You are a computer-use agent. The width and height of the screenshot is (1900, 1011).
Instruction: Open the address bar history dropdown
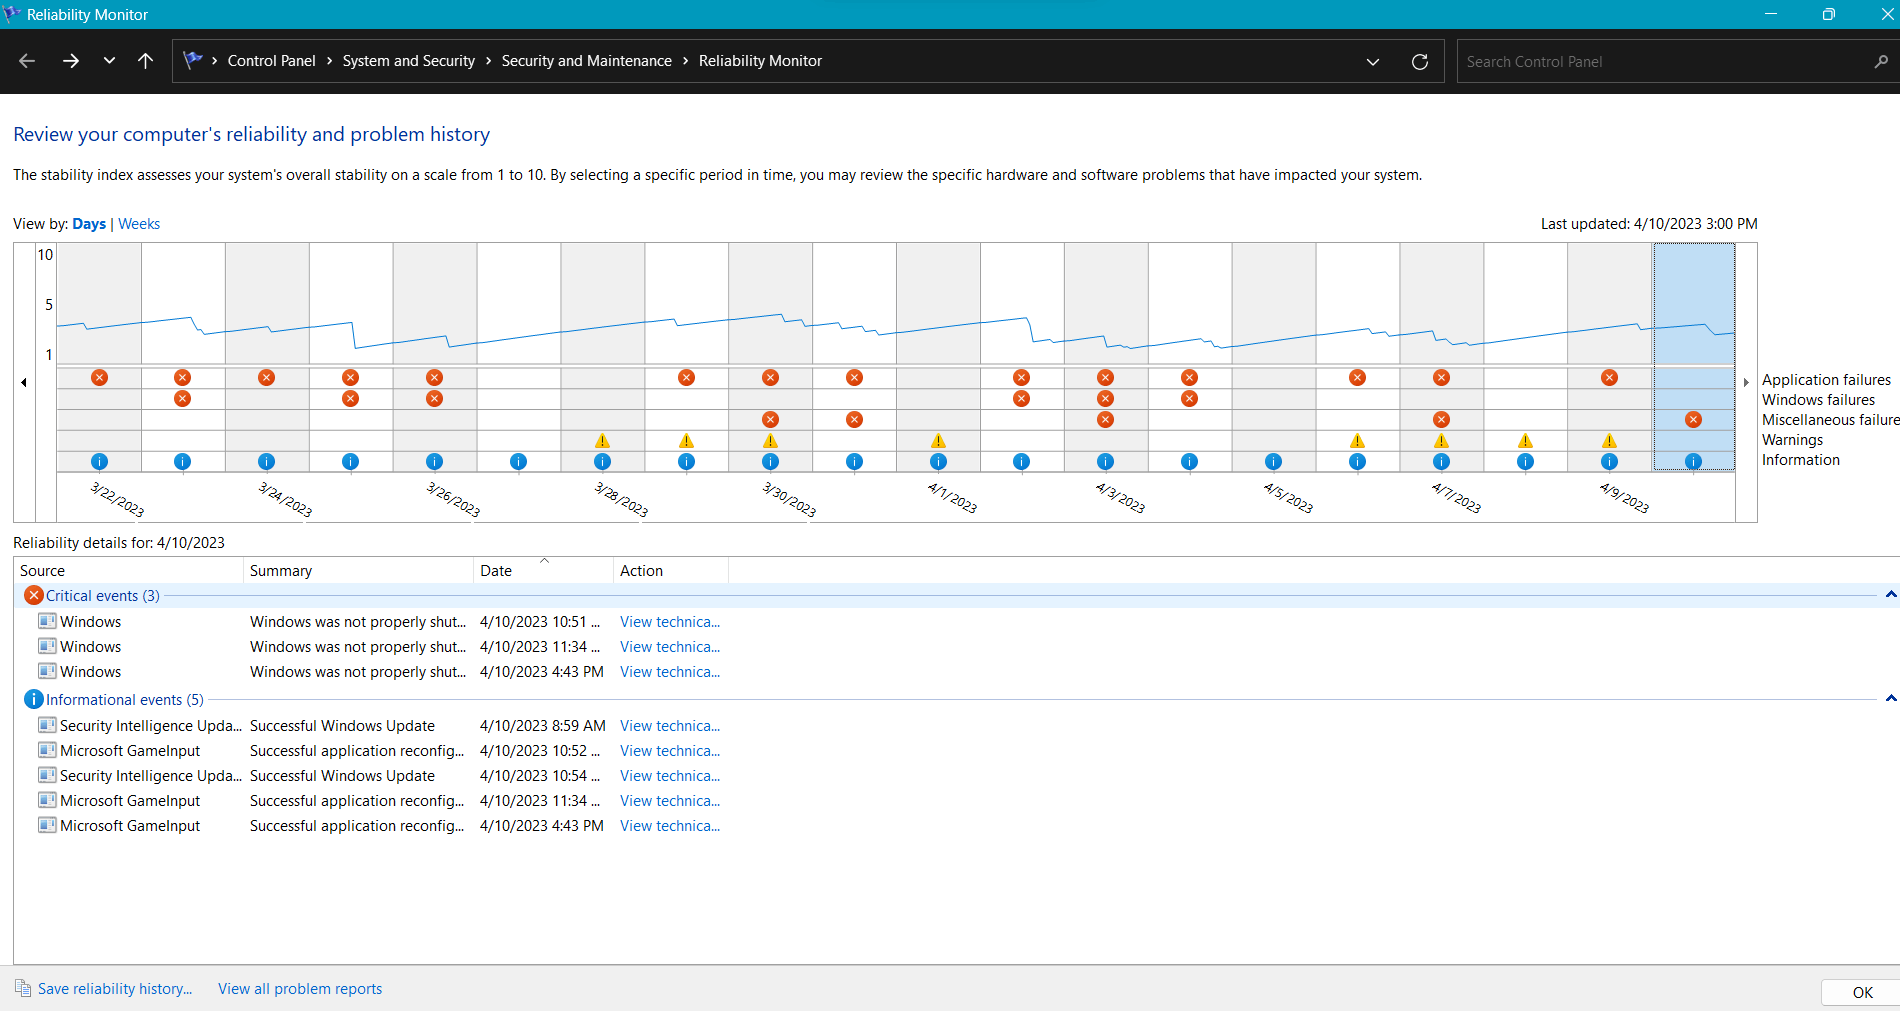click(1373, 62)
